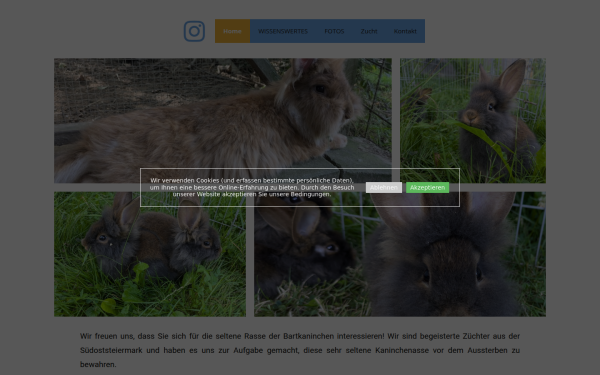Open the photo of the rabbit eating a leaf
The width and height of the screenshot is (600, 375).
coord(473,121)
